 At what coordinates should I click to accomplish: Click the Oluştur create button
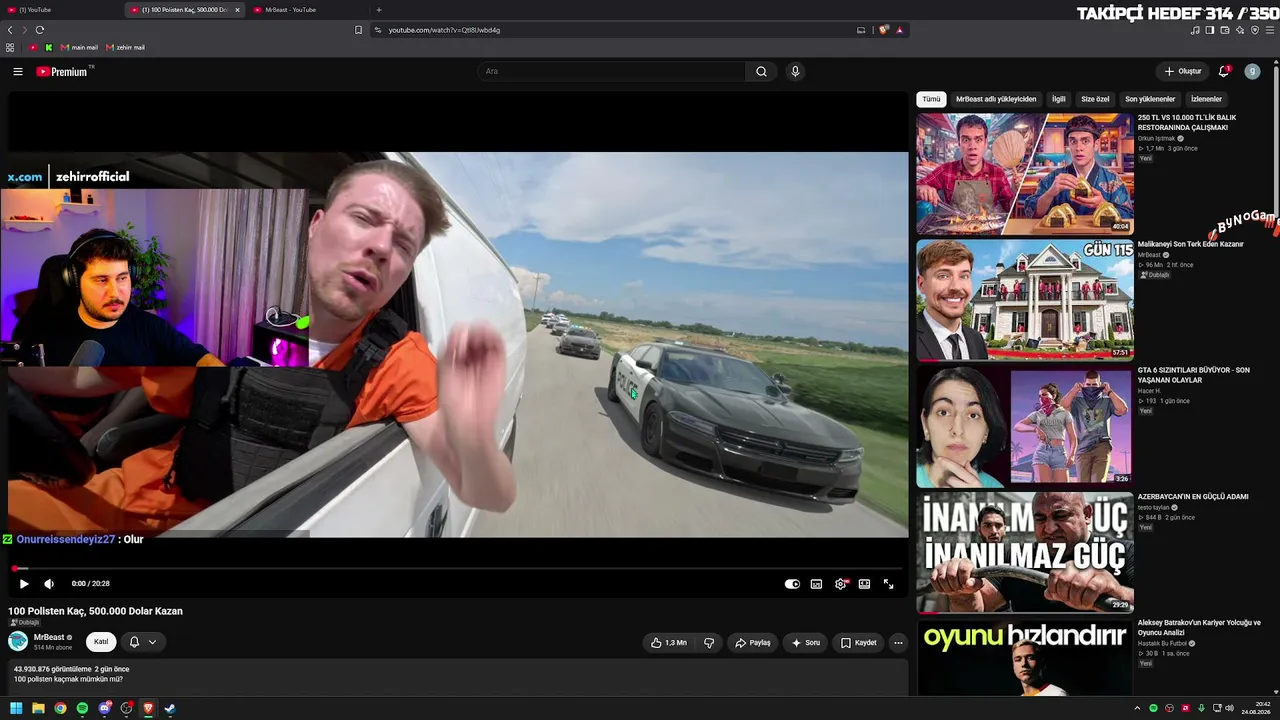[1183, 72]
